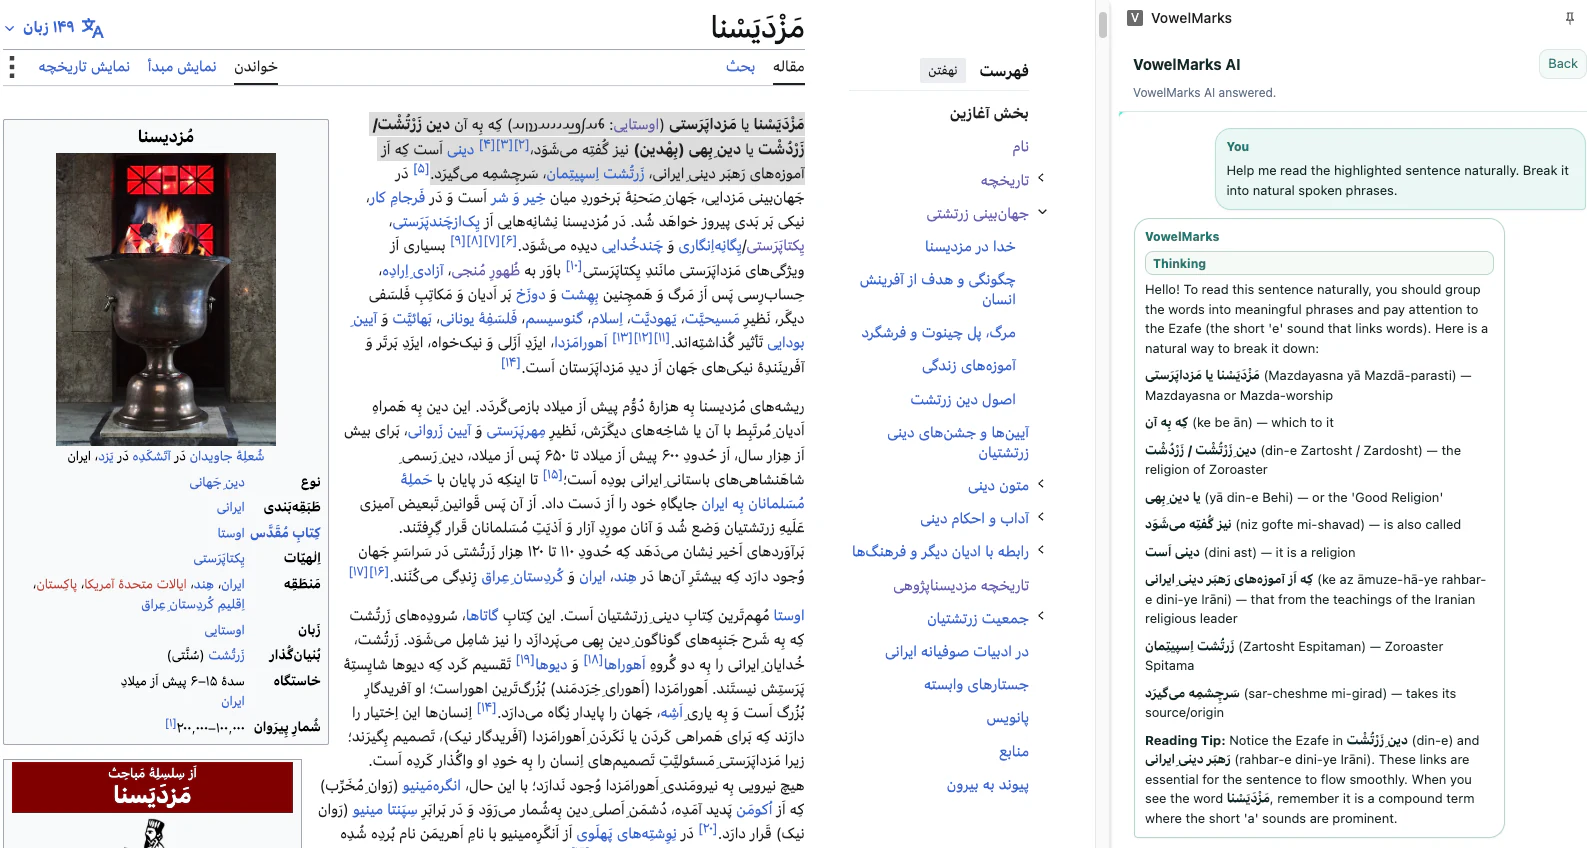Expand the Thinking block in VowelMarks
The height and width of the screenshot is (848, 1587).
1319,263
